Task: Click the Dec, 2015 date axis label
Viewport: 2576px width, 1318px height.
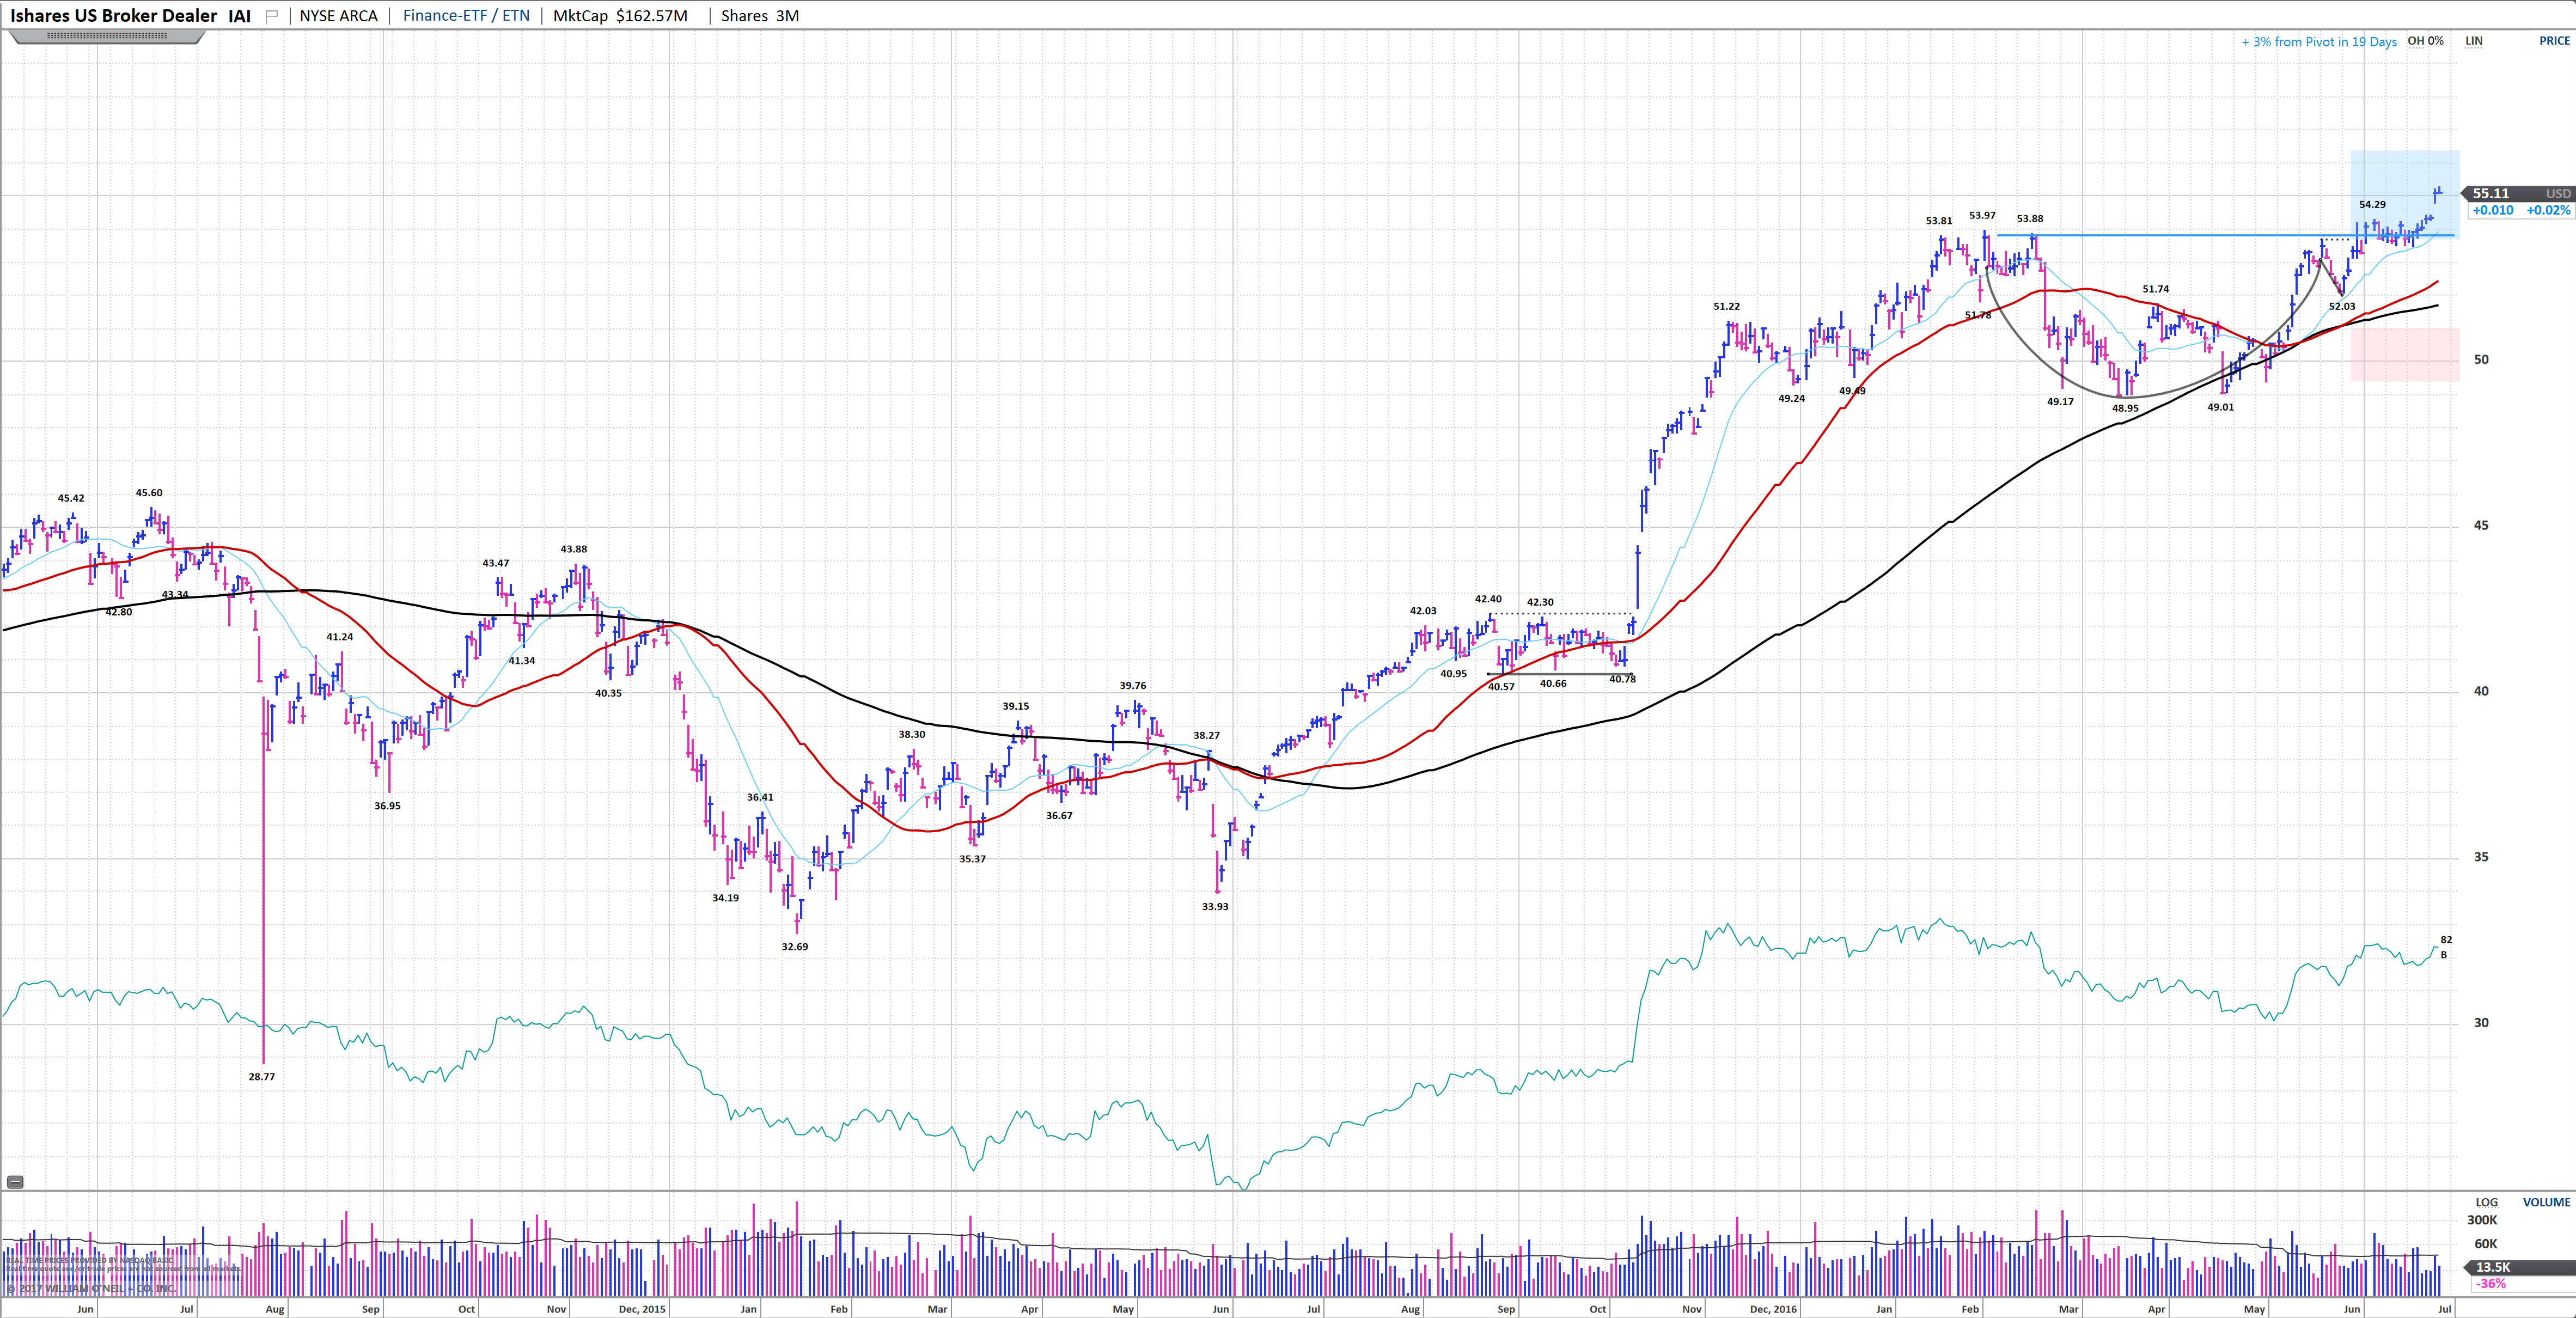Action: pos(641,1309)
